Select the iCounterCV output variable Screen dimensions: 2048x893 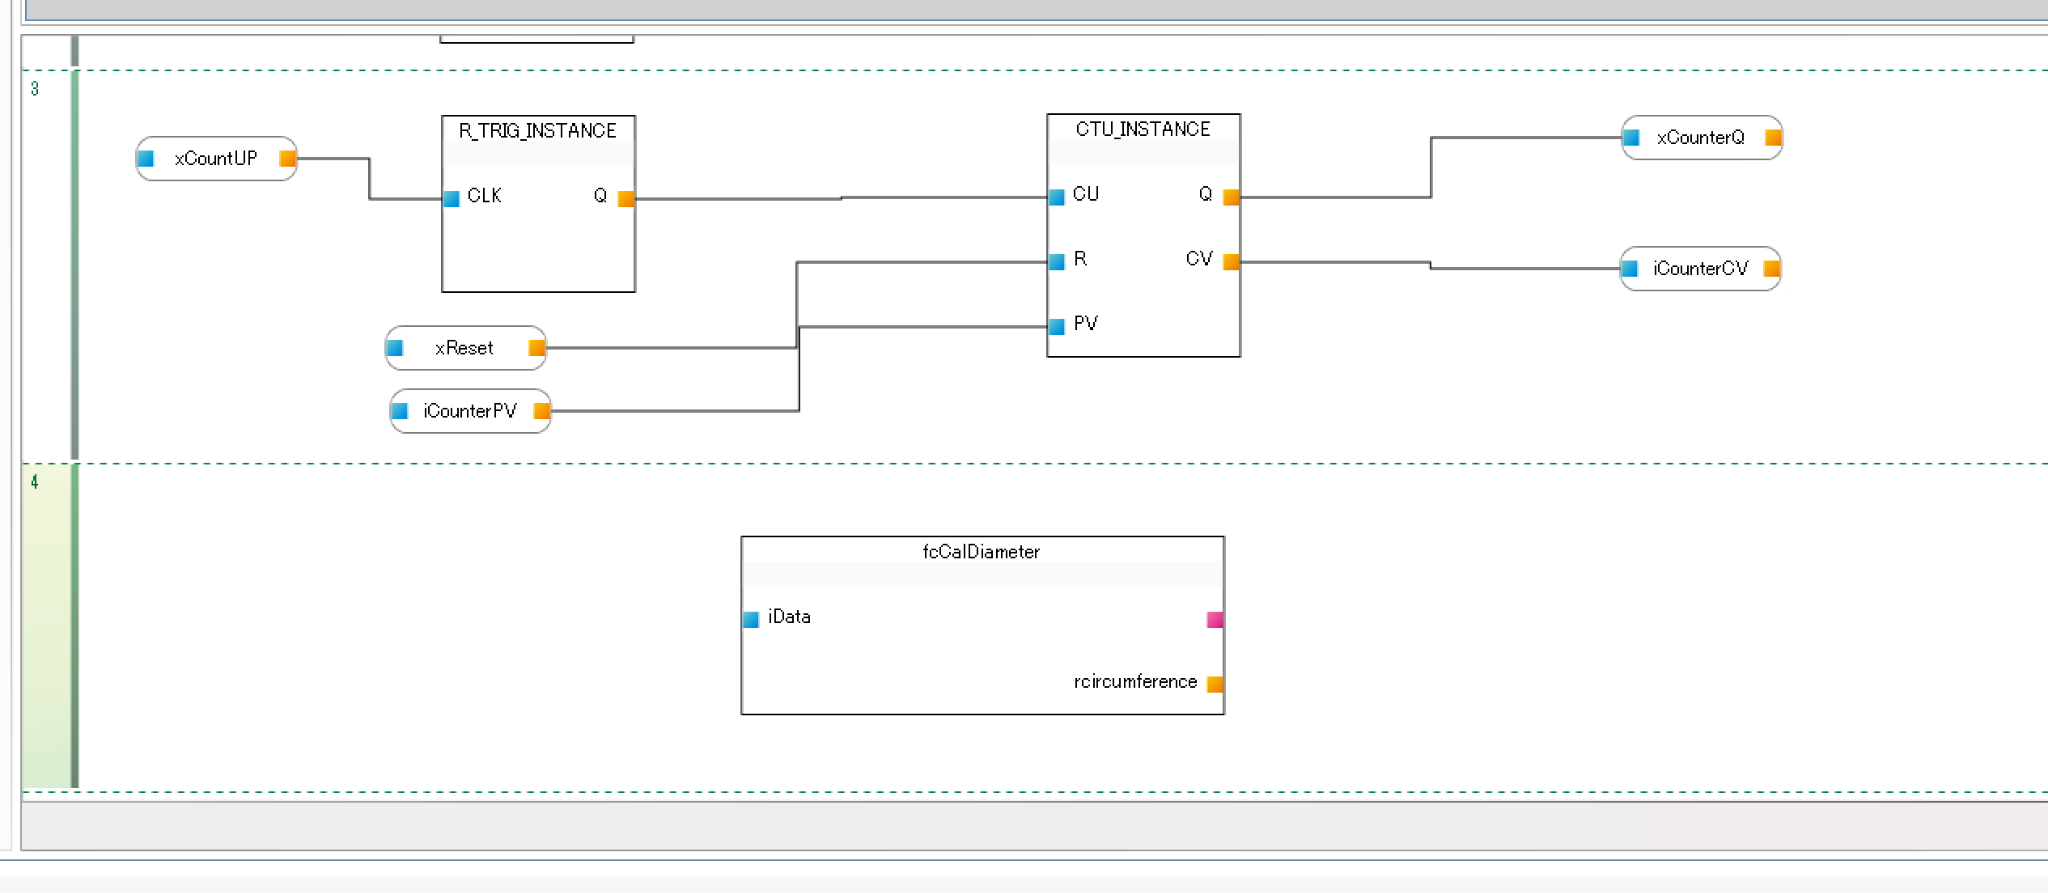click(1700, 269)
